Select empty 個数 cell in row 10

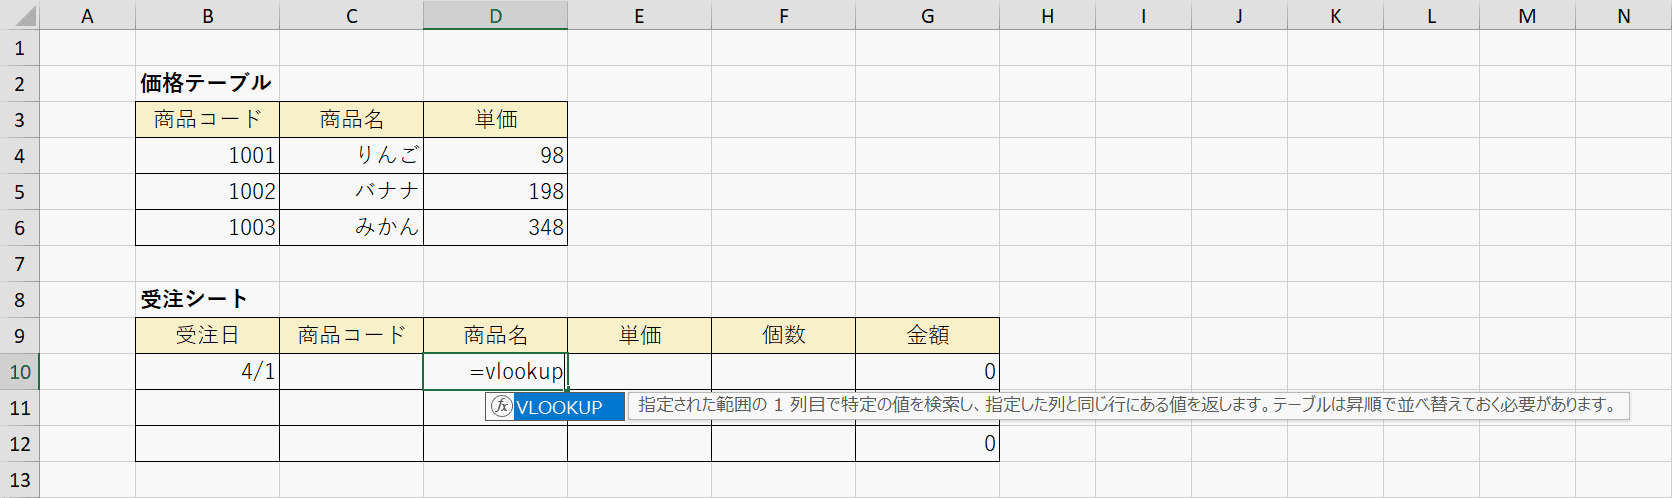[x=783, y=371]
